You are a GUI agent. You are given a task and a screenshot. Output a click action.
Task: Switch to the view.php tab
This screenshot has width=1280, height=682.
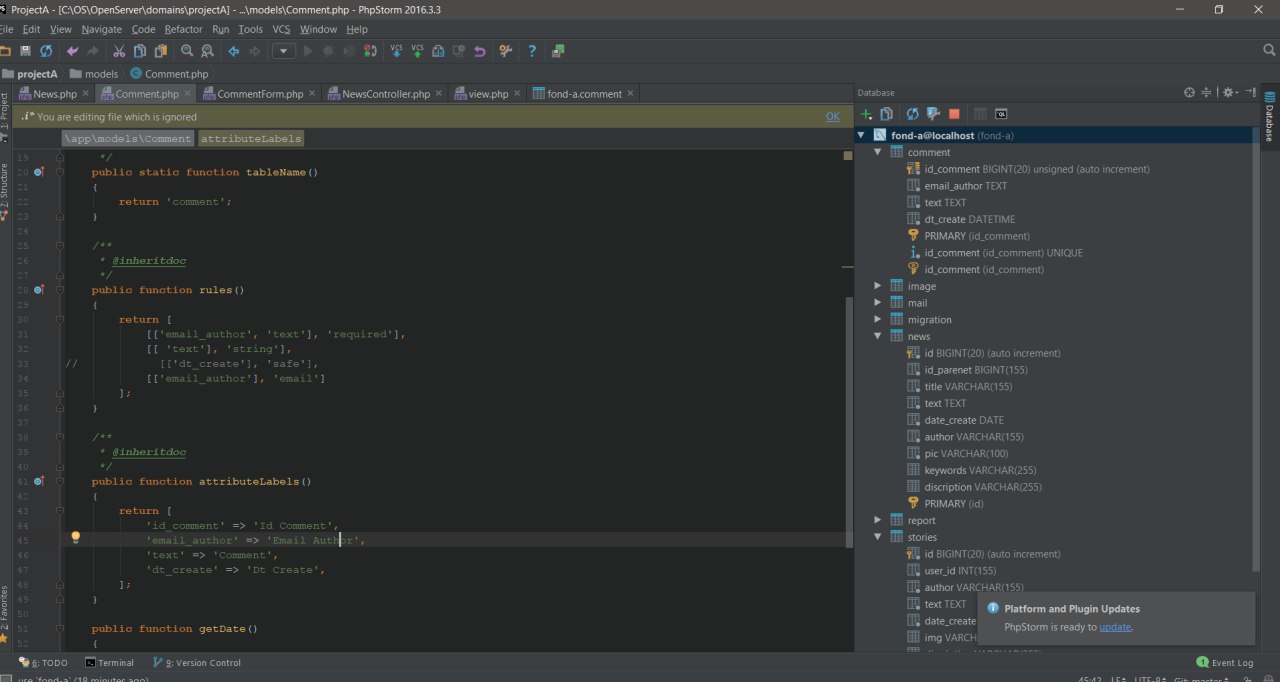point(488,94)
